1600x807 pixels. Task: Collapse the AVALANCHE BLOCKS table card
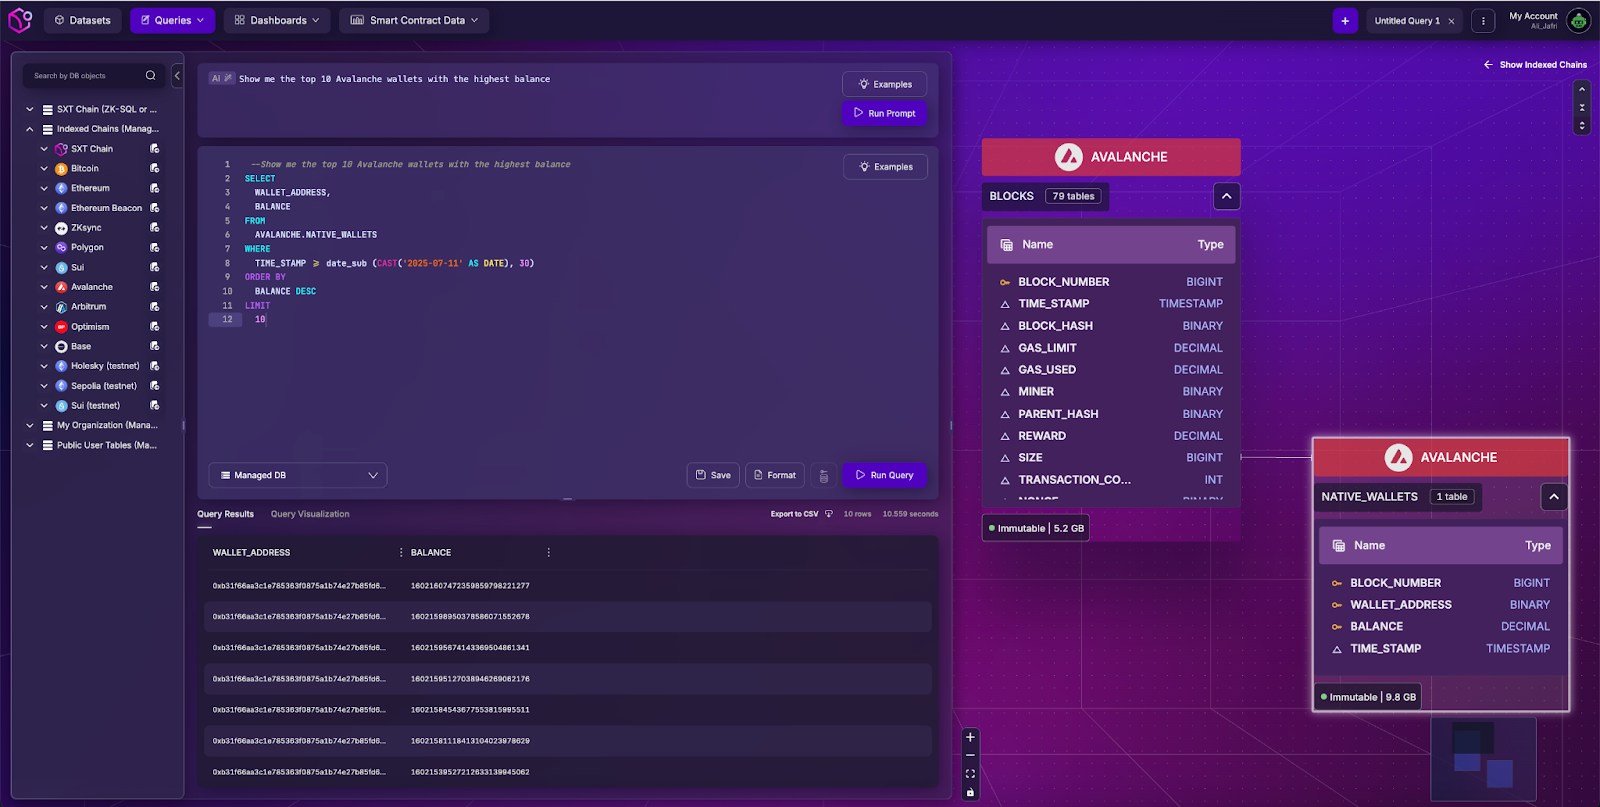[1227, 196]
